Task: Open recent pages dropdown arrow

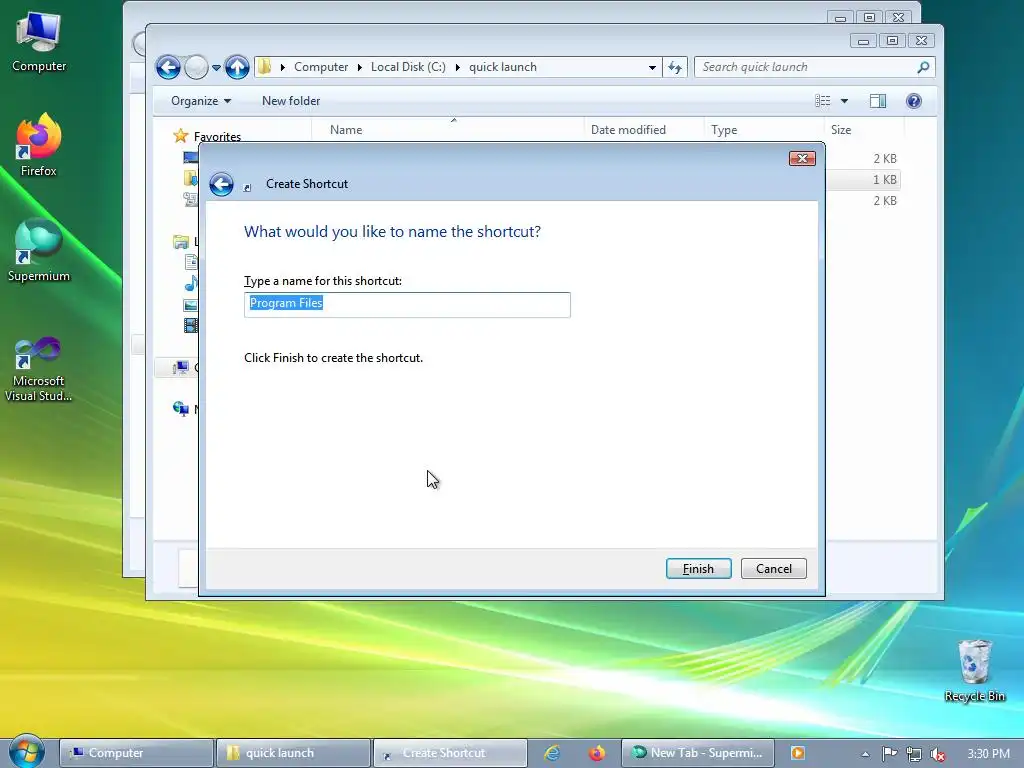Action: (216, 67)
